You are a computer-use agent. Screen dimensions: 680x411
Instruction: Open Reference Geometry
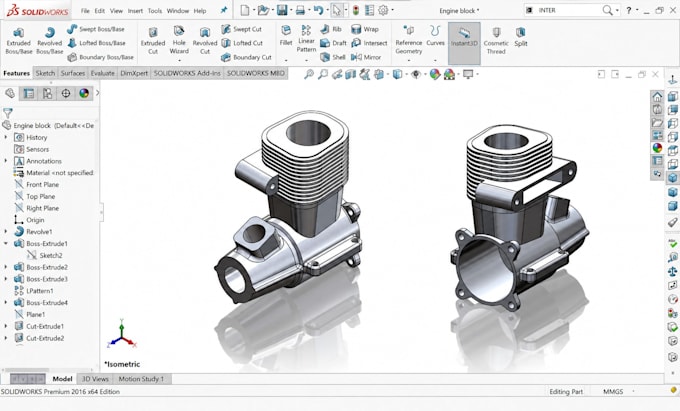pyautogui.click(x=409, y=40)
